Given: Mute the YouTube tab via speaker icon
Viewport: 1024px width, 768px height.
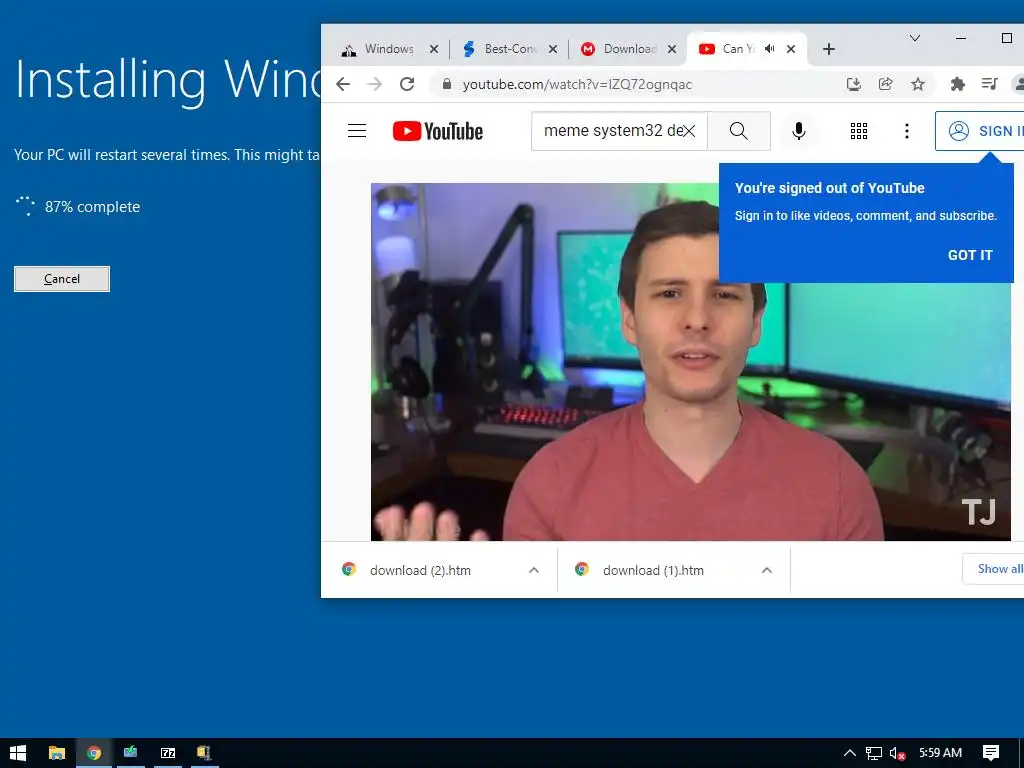Looking at the screenshot, I should 770,49.
